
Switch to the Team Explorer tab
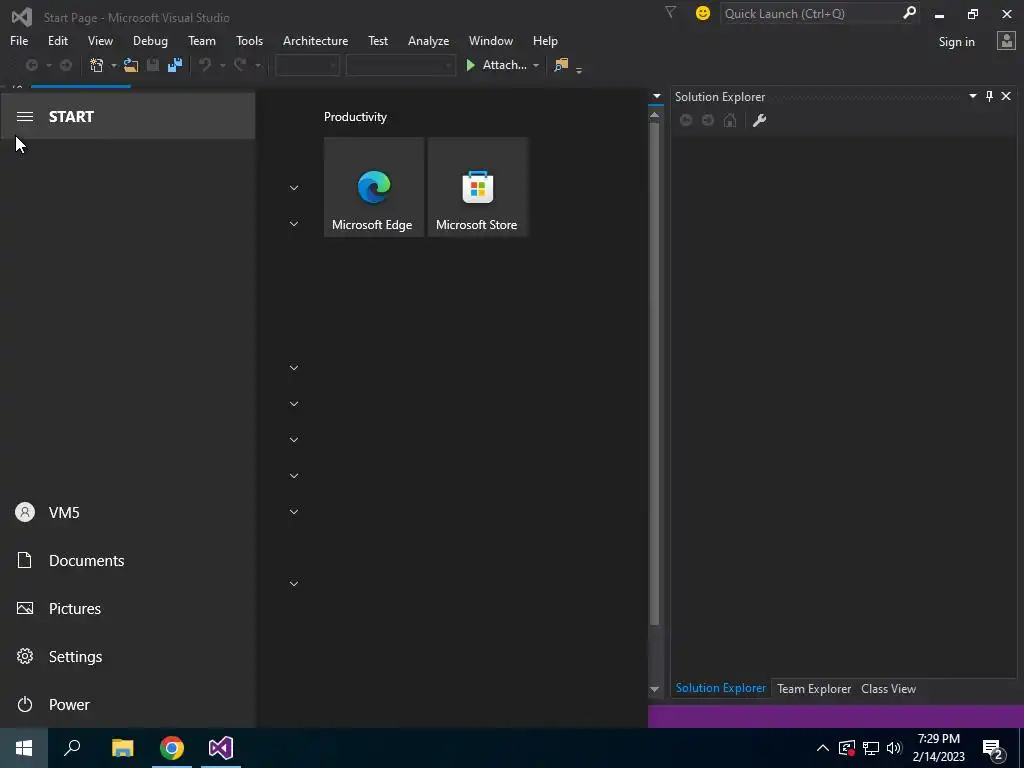click(814, 688)
